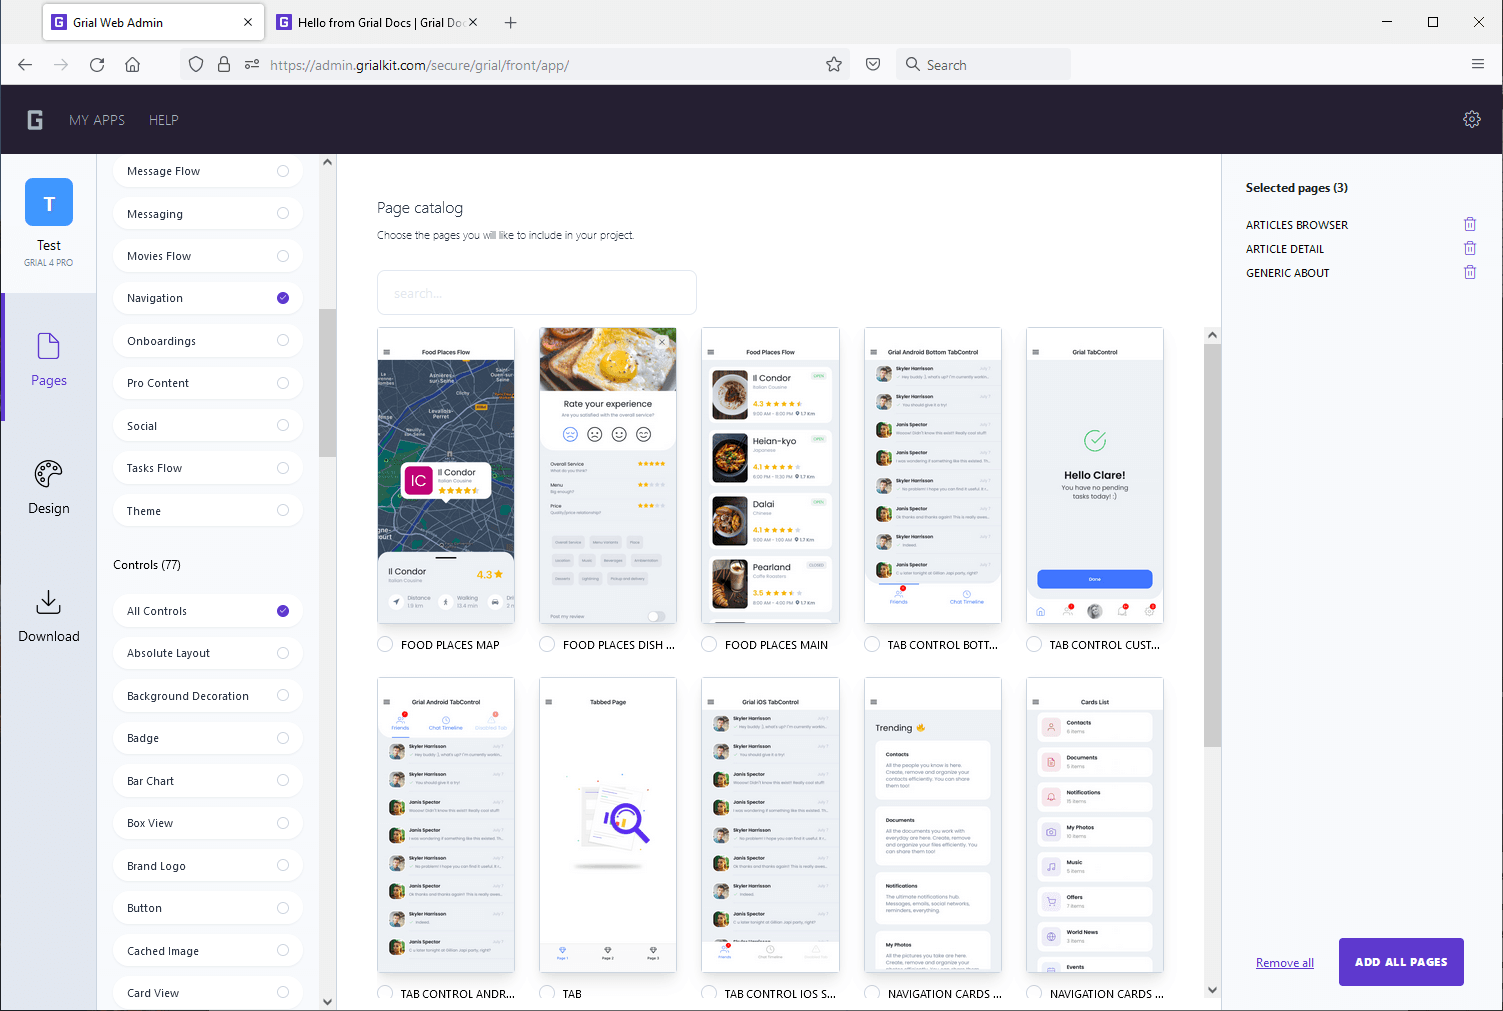Click the Download sidebar icon
The height and width of the screenshot is (1011, 1503).
(x=48, y=614)
